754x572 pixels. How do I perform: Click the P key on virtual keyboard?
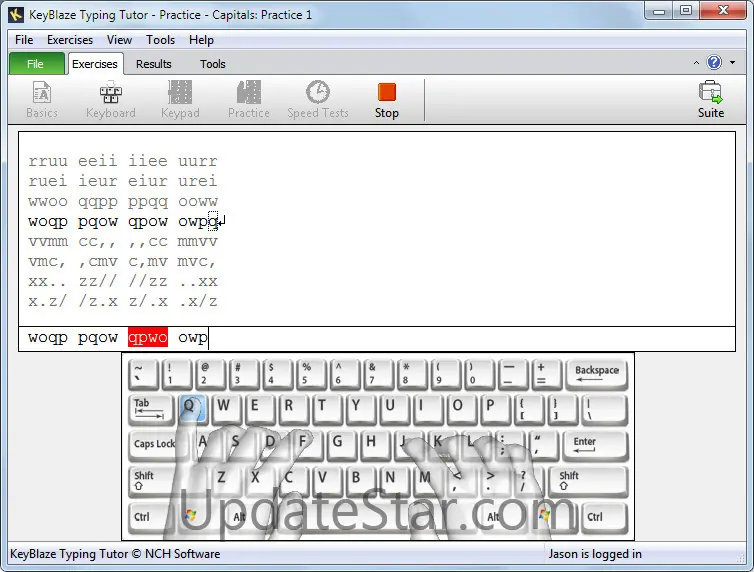click(x=494, y=409)
